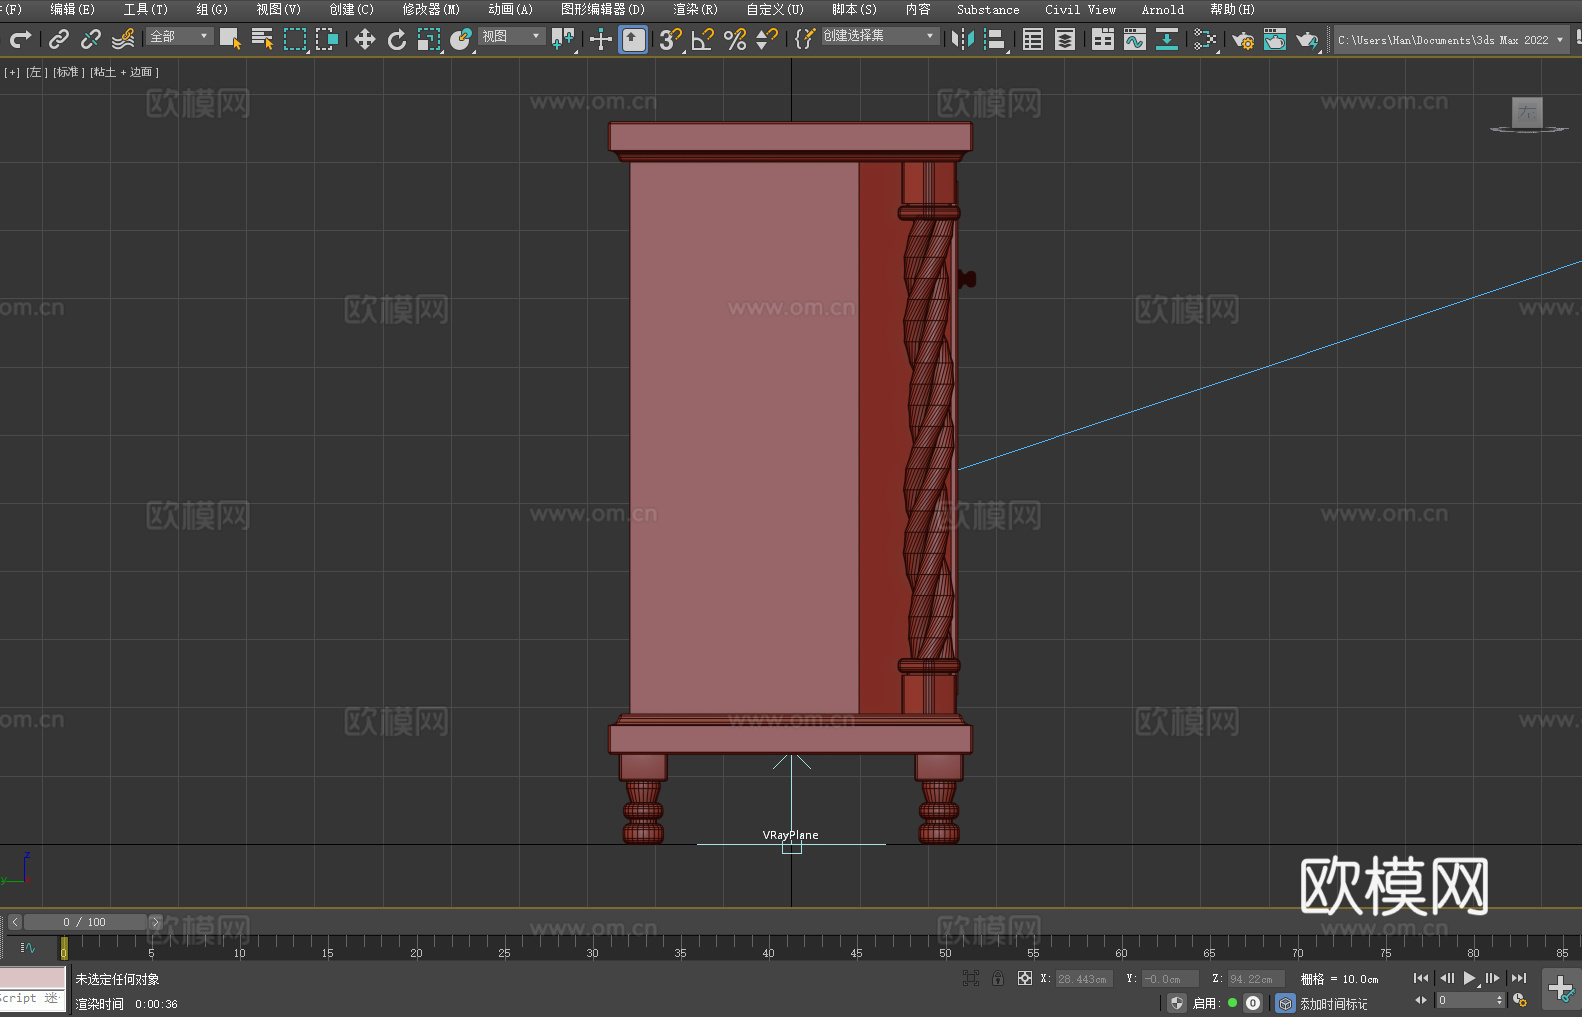Screen dimensions: 1582x1017
Task: Open Select by Name list
Action: pyautogui.click(x=262, y=39)
